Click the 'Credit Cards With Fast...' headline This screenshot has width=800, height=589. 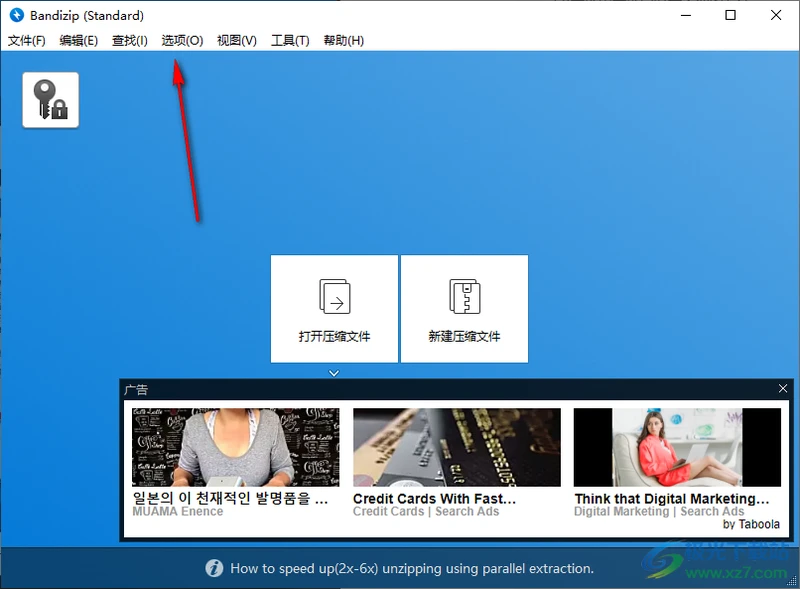point(434,499)
